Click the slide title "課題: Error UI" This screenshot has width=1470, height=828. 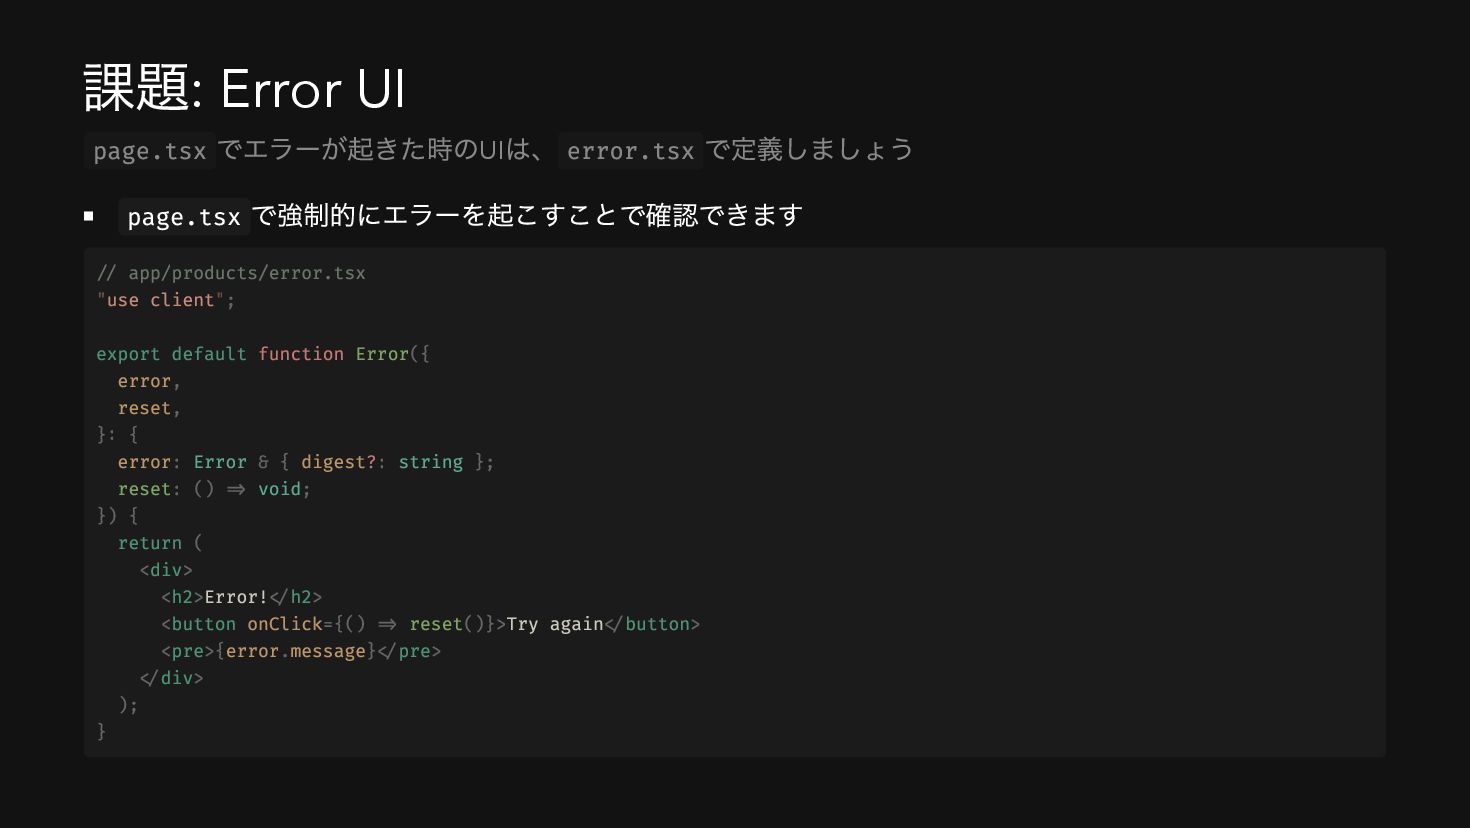click(245, 88)
